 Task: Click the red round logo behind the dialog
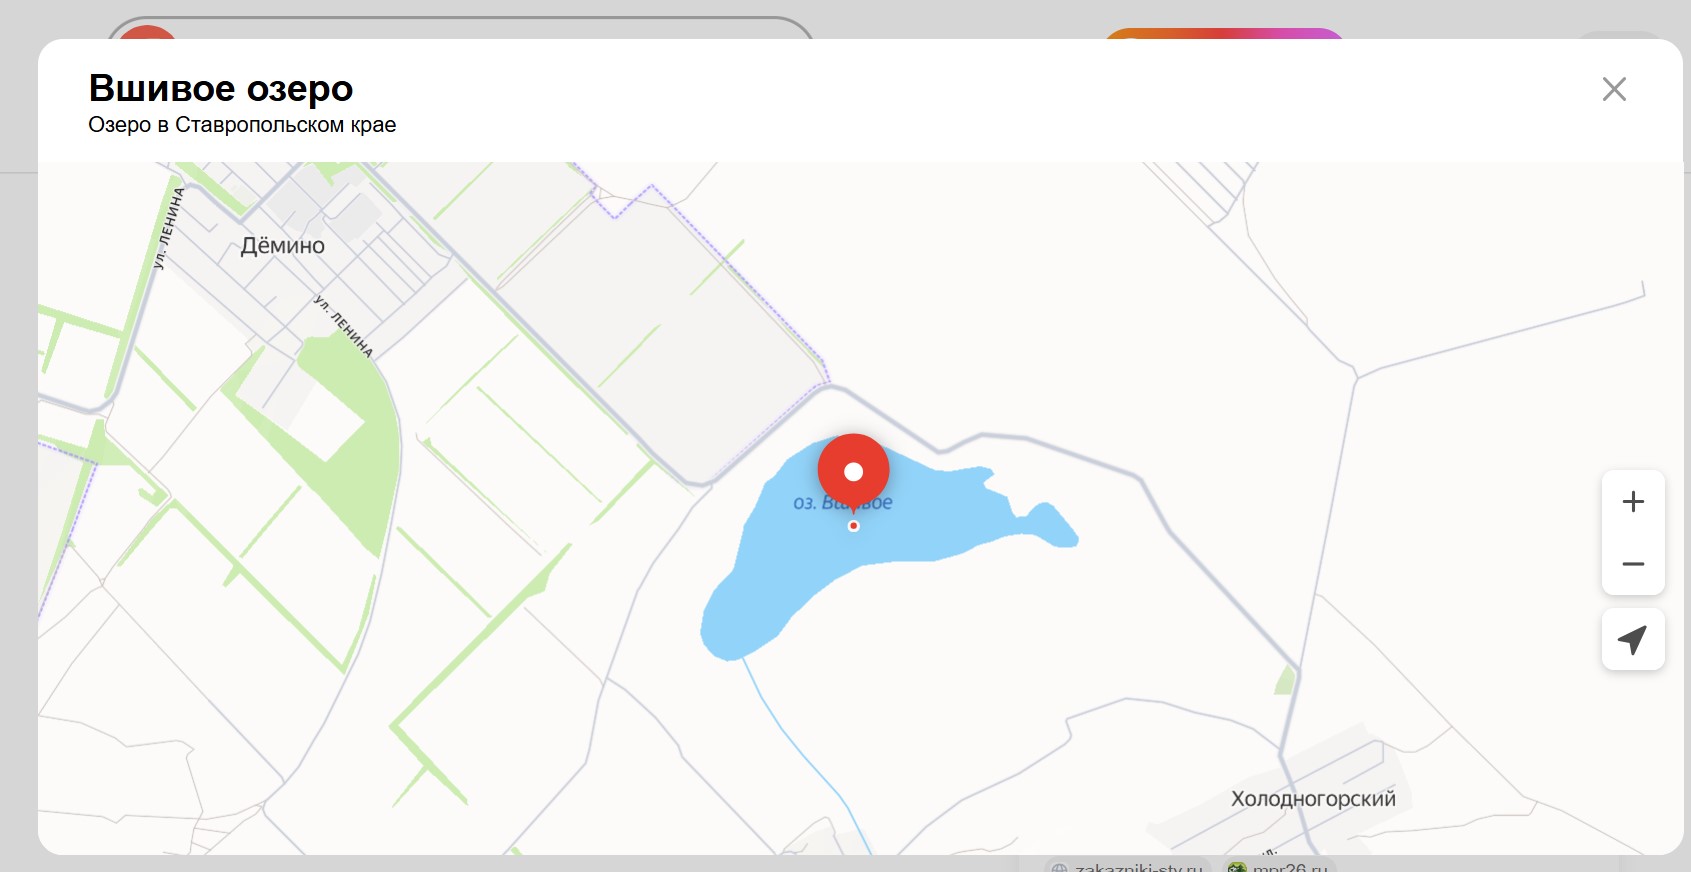147,32
